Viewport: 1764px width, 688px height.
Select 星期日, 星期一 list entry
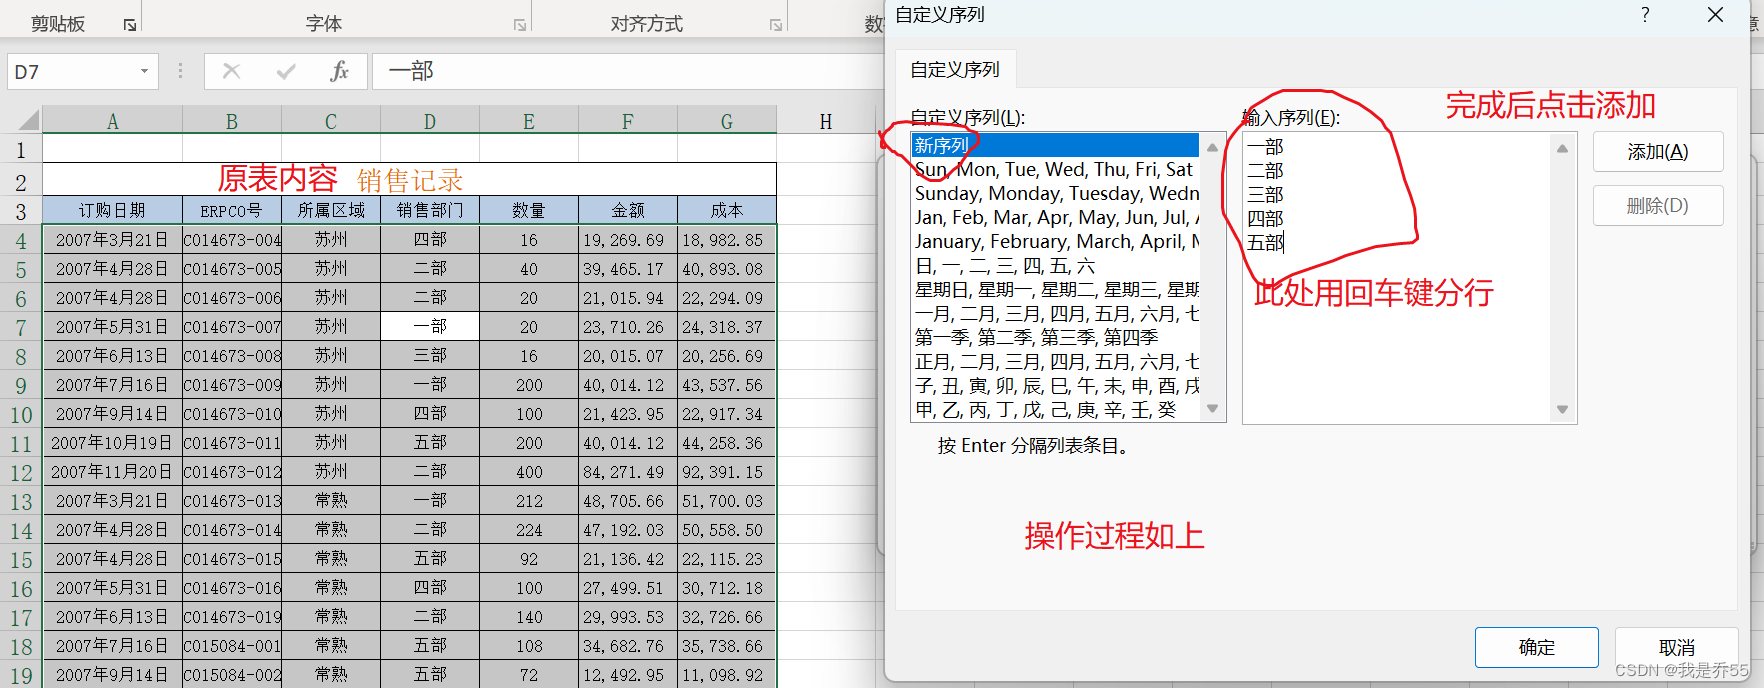click(1055, 289)
